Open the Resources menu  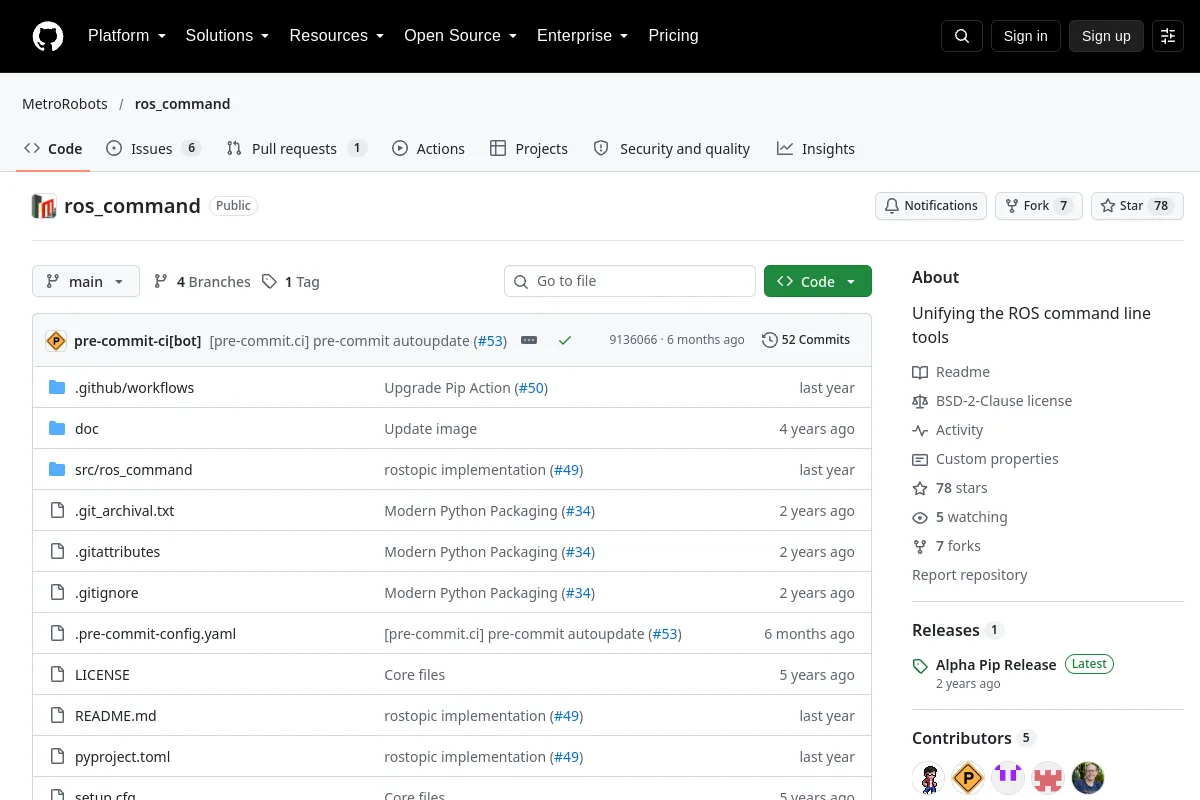337,36
